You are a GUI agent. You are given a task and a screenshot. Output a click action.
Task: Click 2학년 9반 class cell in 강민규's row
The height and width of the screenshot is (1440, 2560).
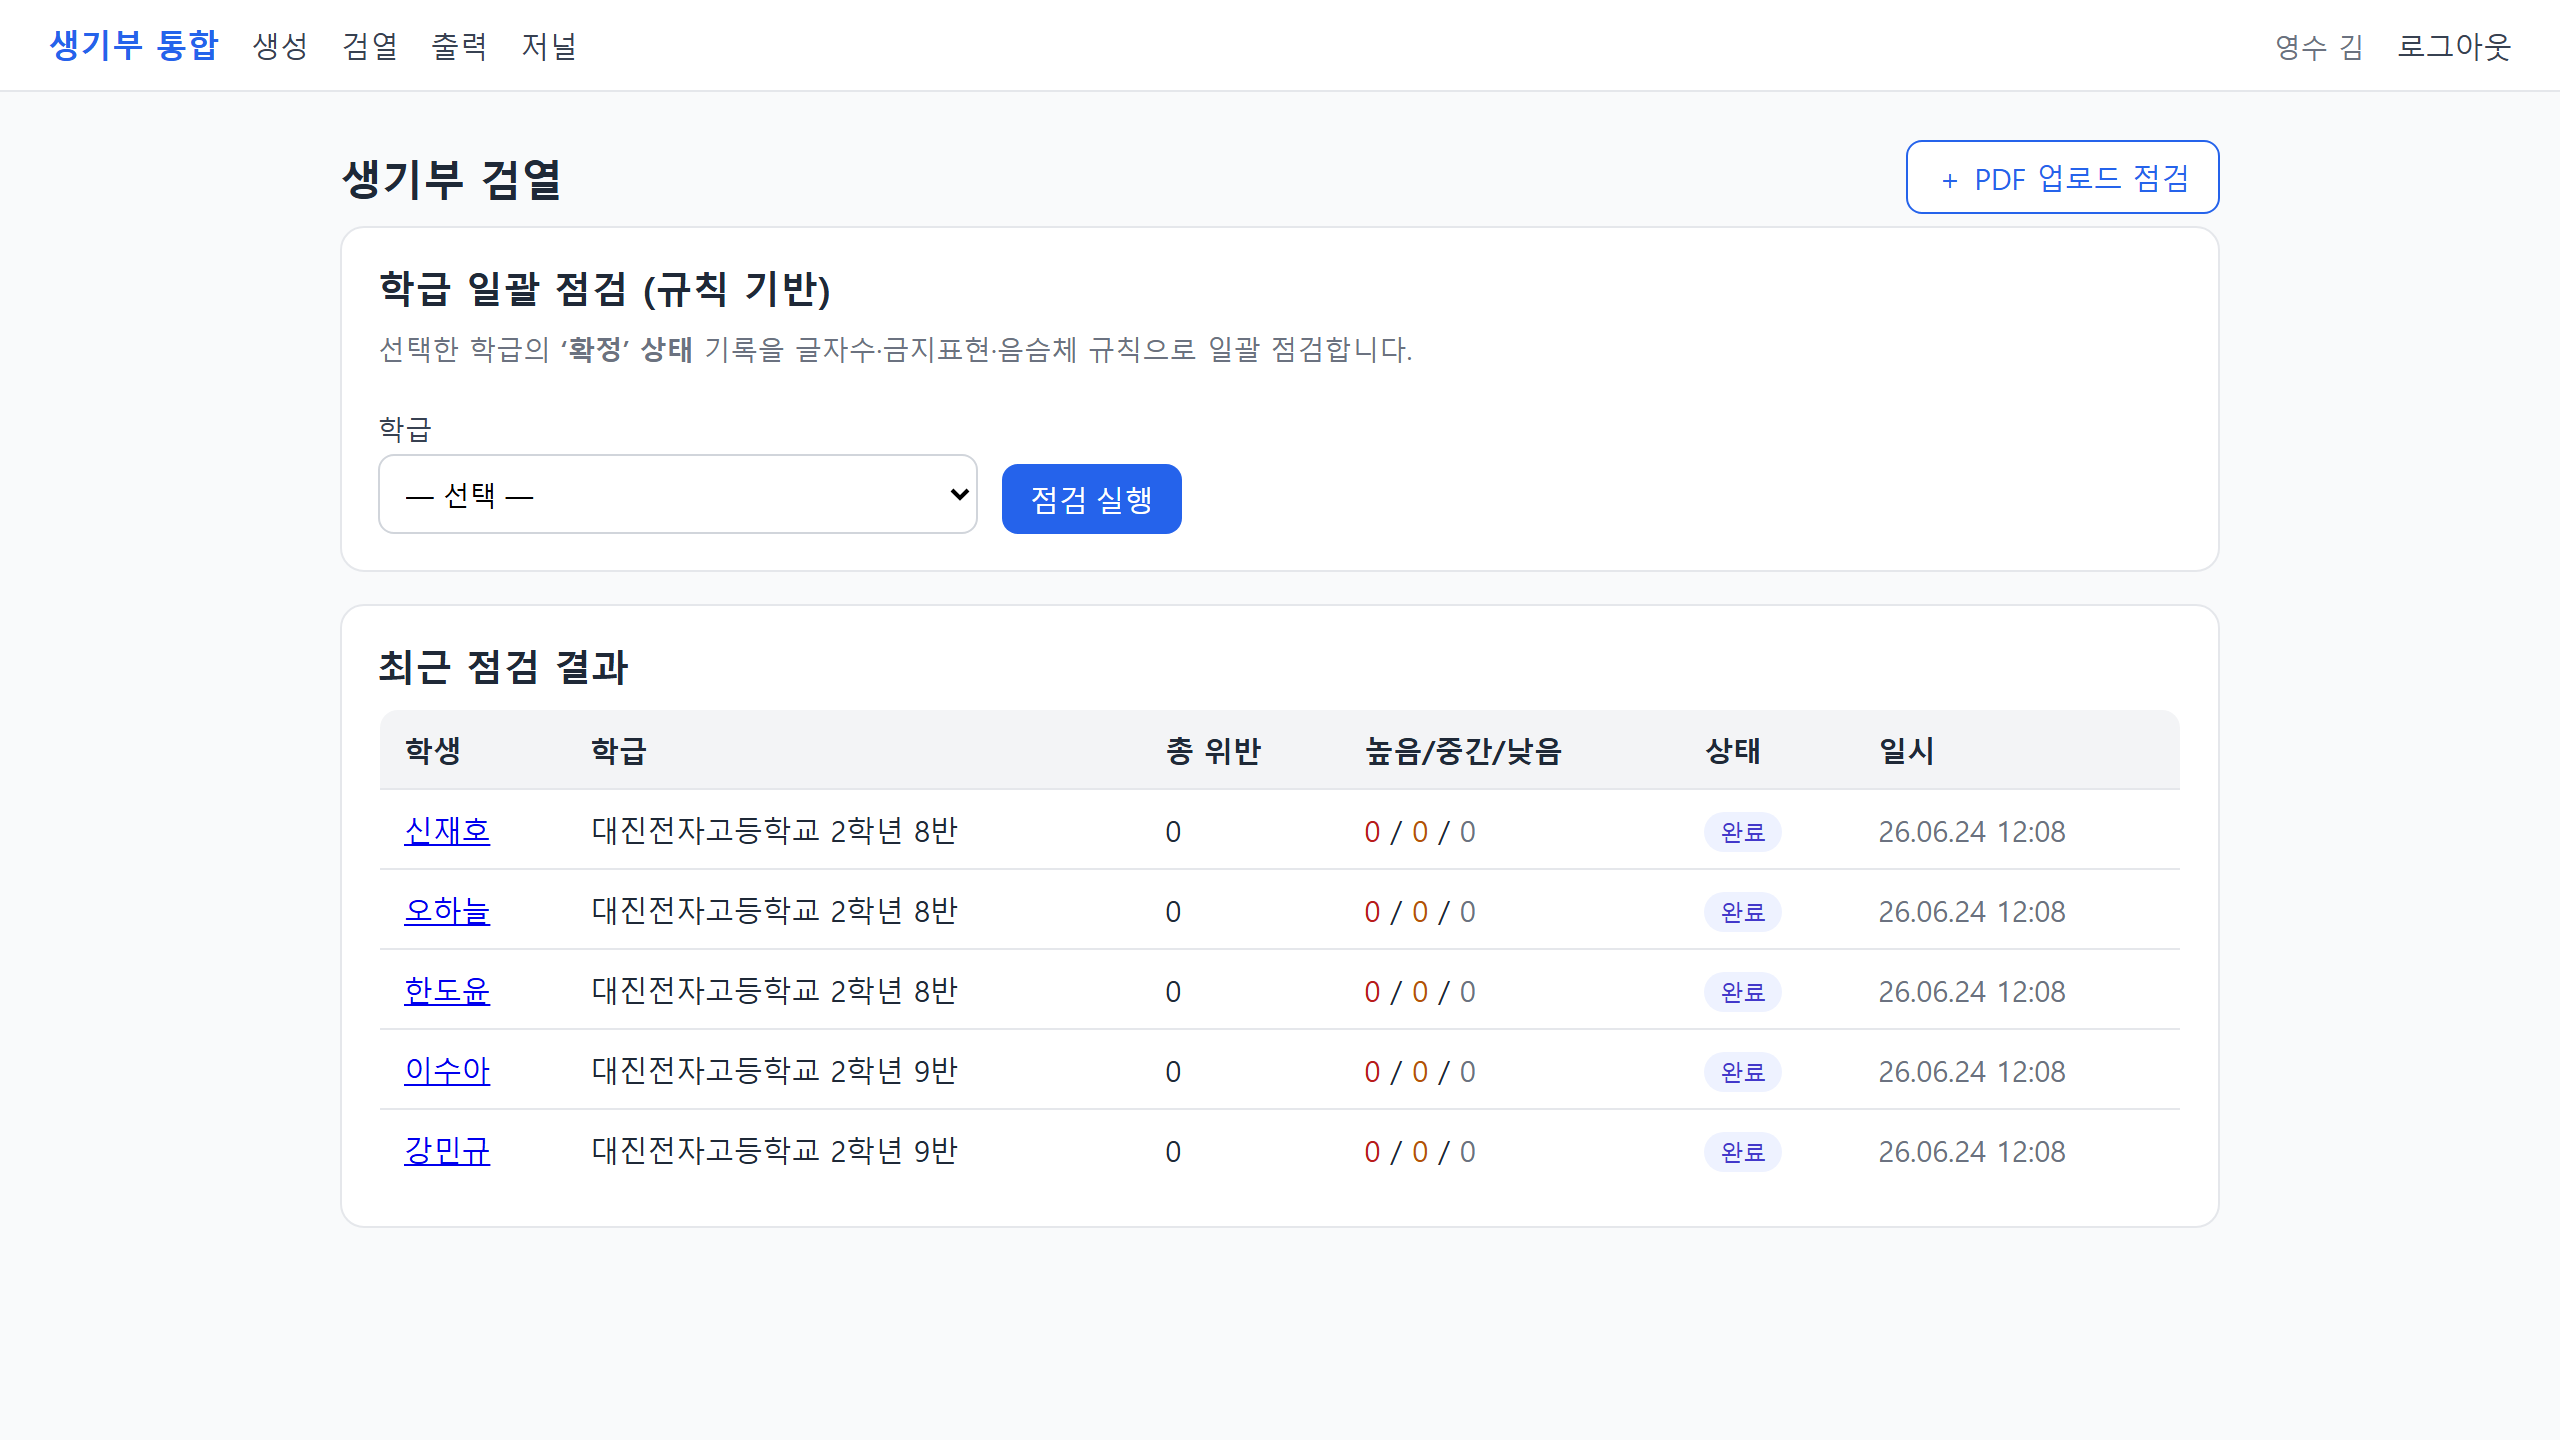point(774,1150)
